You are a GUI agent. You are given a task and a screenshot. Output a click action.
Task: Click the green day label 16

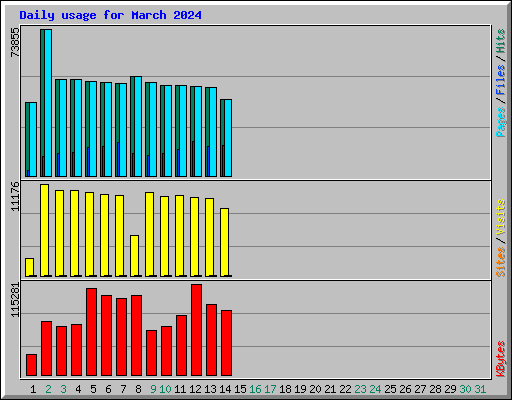(255, 389)
